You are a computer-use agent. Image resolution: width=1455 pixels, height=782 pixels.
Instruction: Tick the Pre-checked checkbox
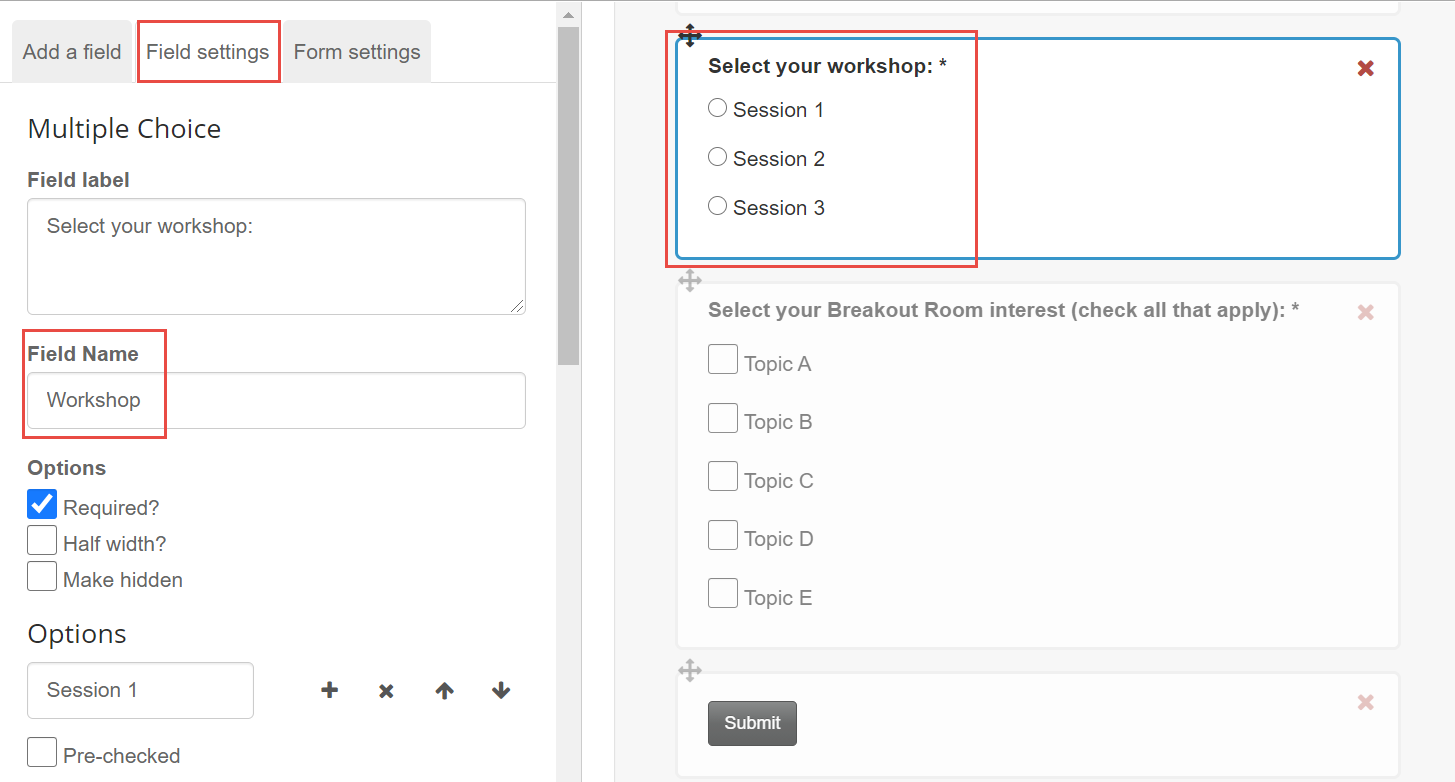(x=42, y=752)
